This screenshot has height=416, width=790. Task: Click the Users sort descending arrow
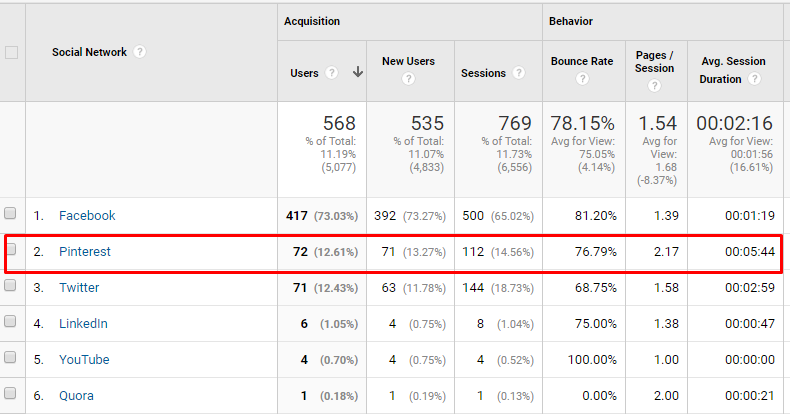click(358, 73)
